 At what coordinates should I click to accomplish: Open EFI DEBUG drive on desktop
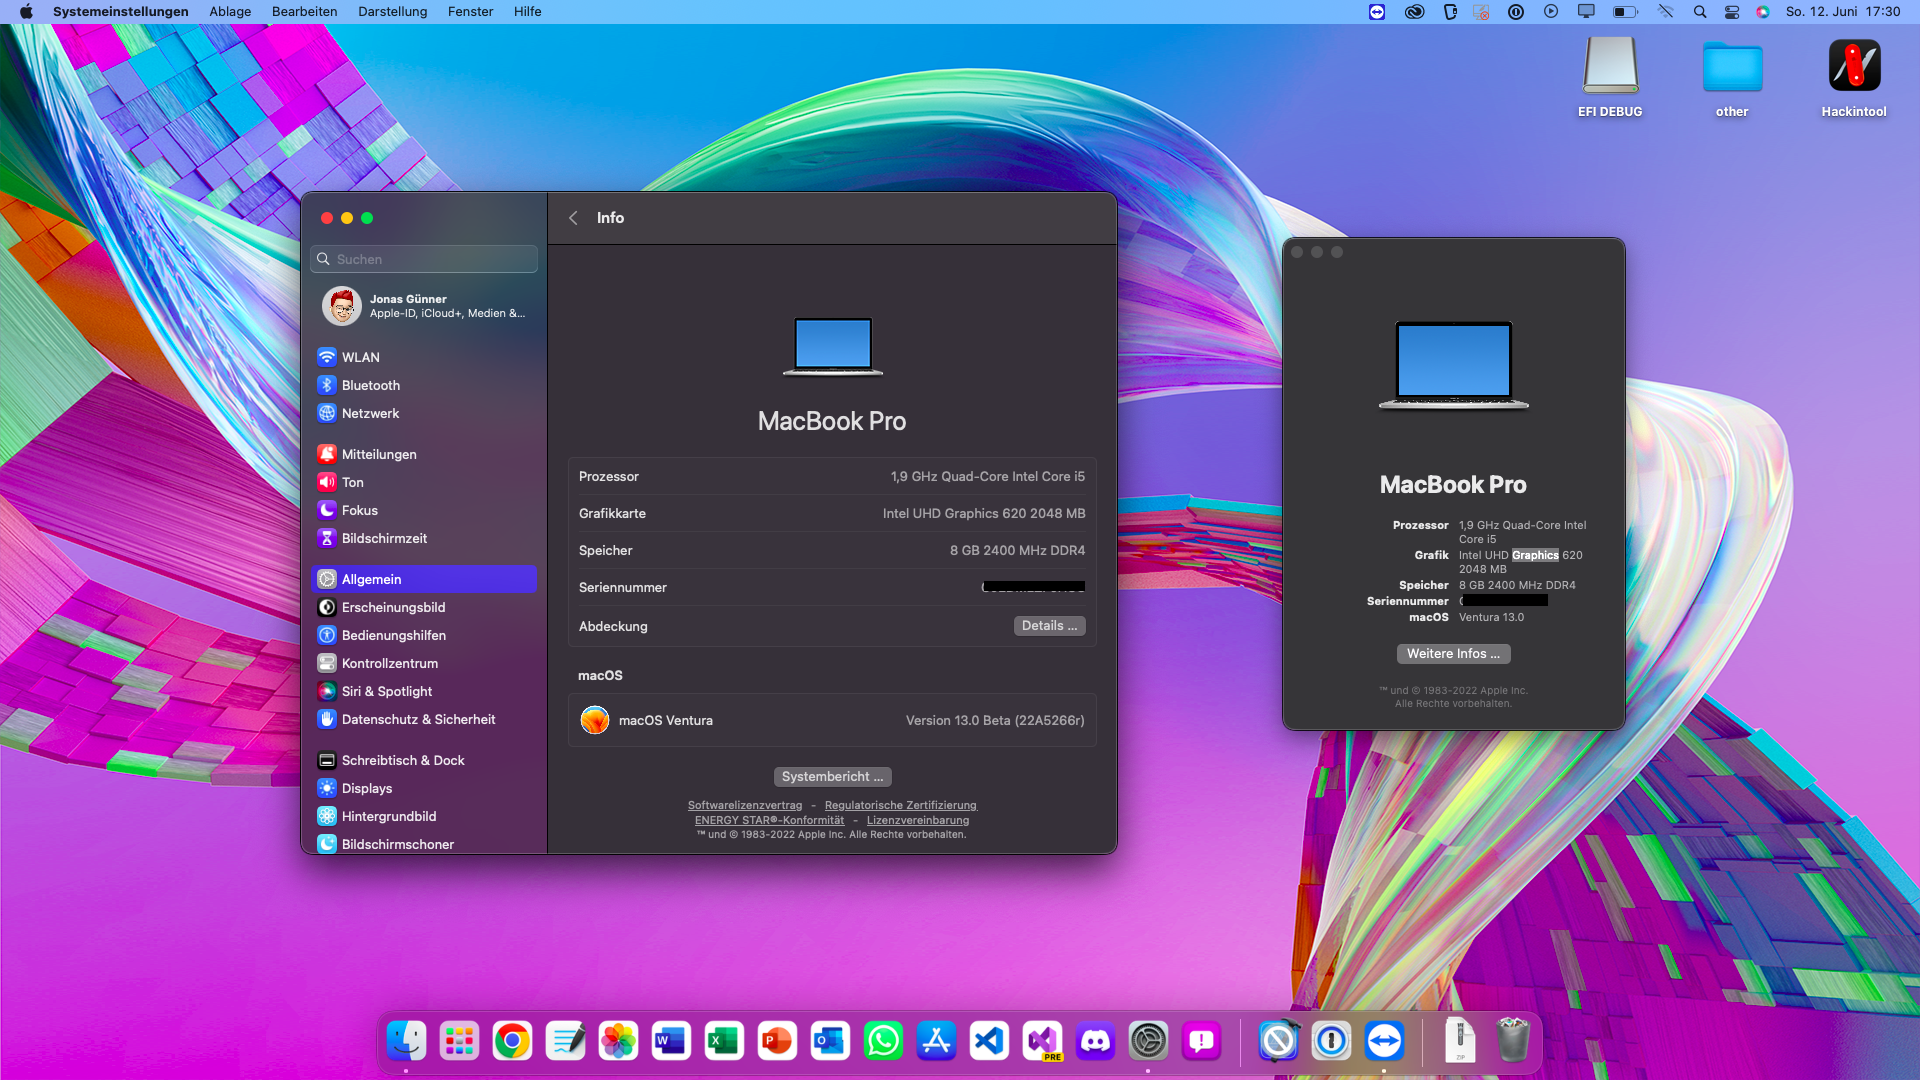[x=1610, y=78]
